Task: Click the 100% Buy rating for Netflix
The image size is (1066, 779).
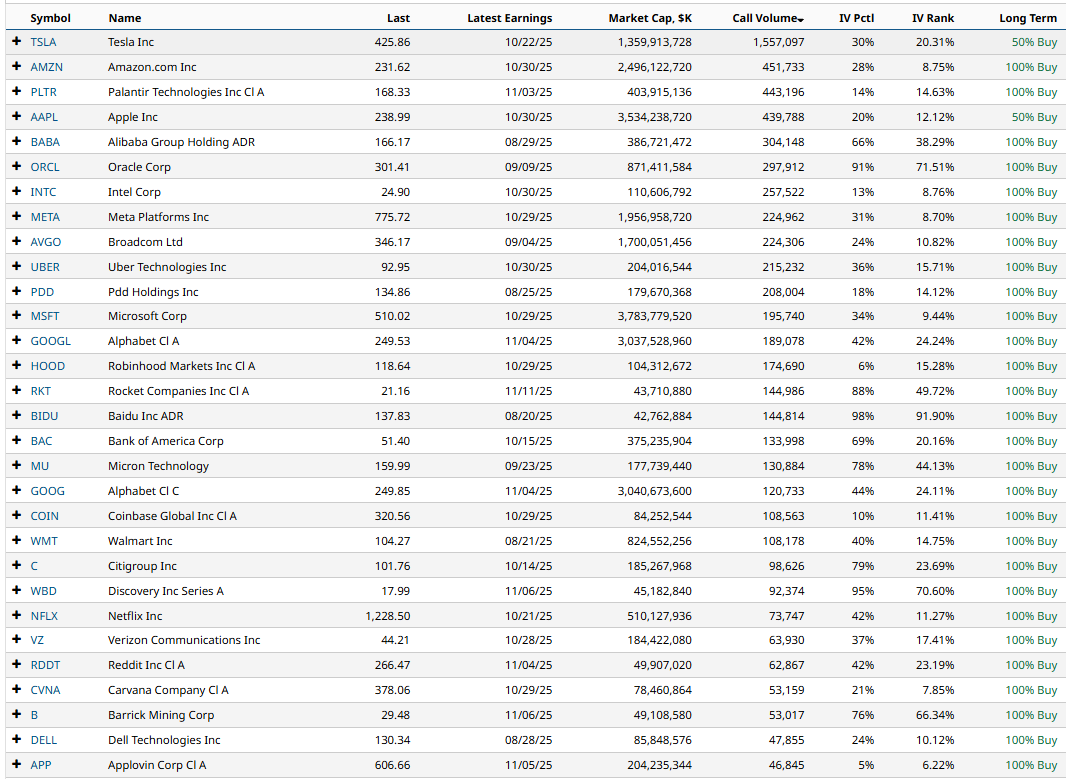Action: 1031,616
